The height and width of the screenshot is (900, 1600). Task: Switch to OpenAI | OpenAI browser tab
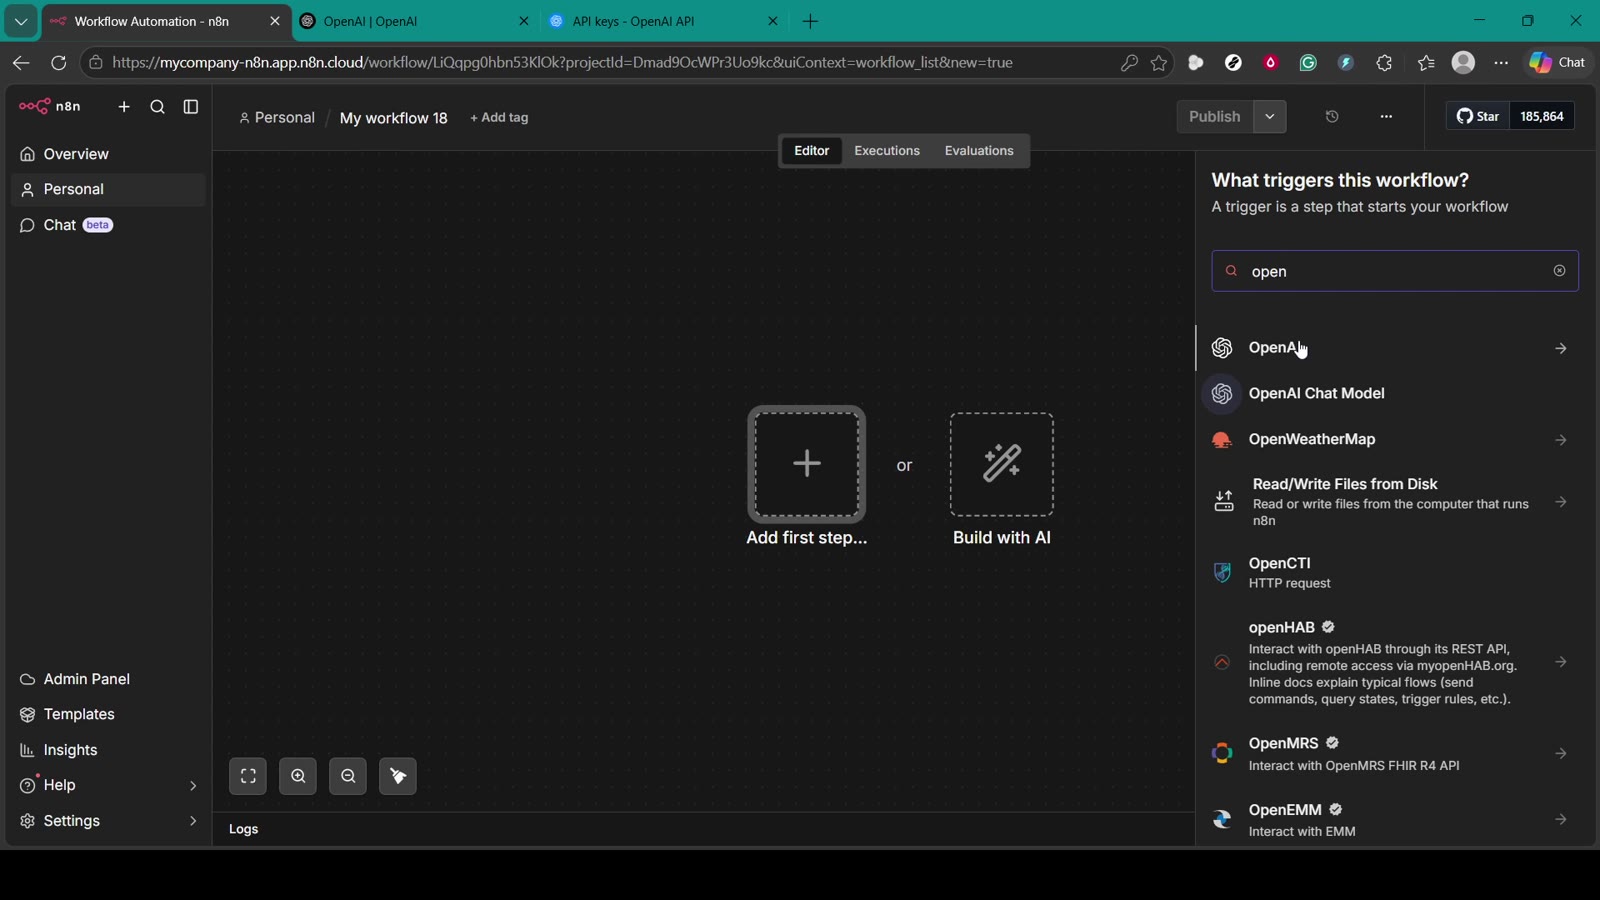415,21
